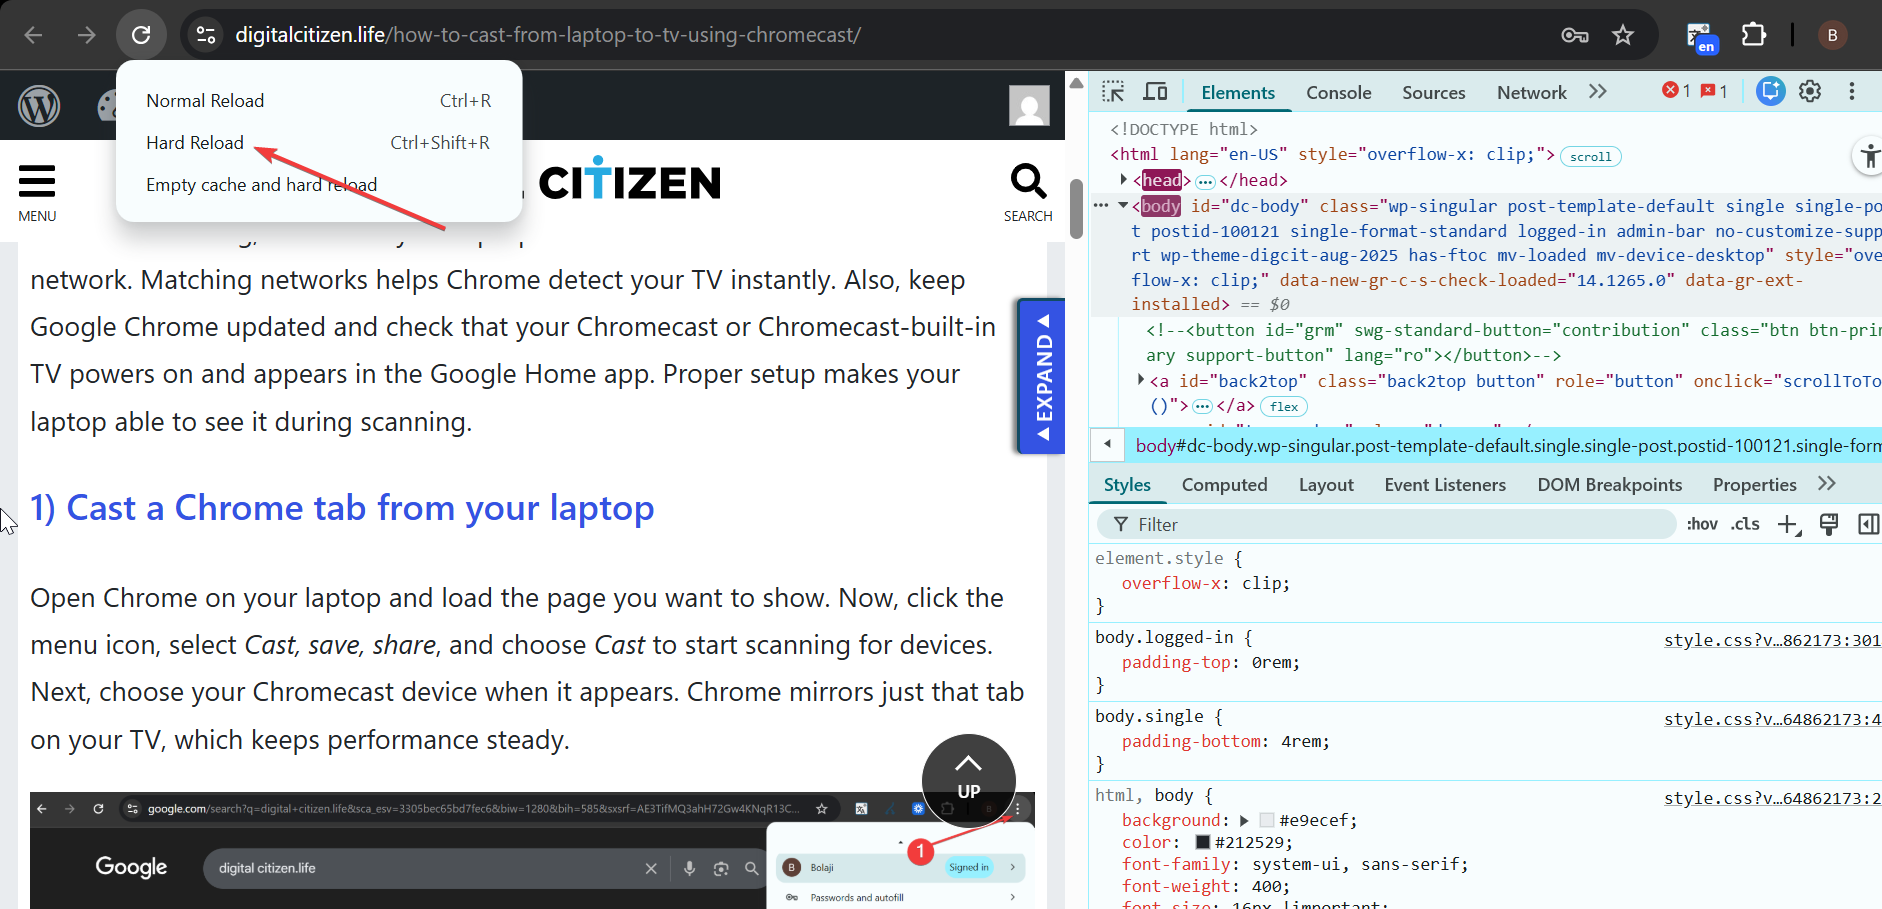The width and height of the screenshot is (1882, 909).
Task: Click the browser address bar URL
Action: 548,35
